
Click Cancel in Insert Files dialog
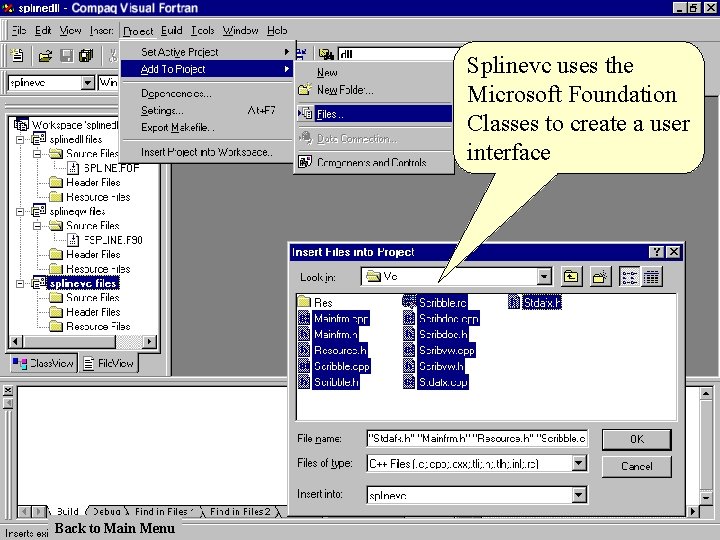pos(636,466)
